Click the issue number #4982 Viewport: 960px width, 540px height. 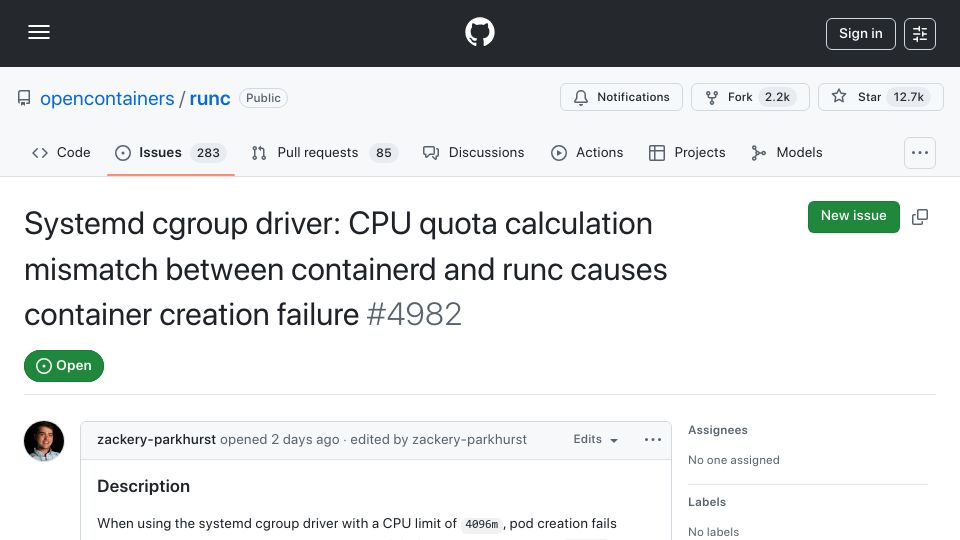tap(414, 315)
